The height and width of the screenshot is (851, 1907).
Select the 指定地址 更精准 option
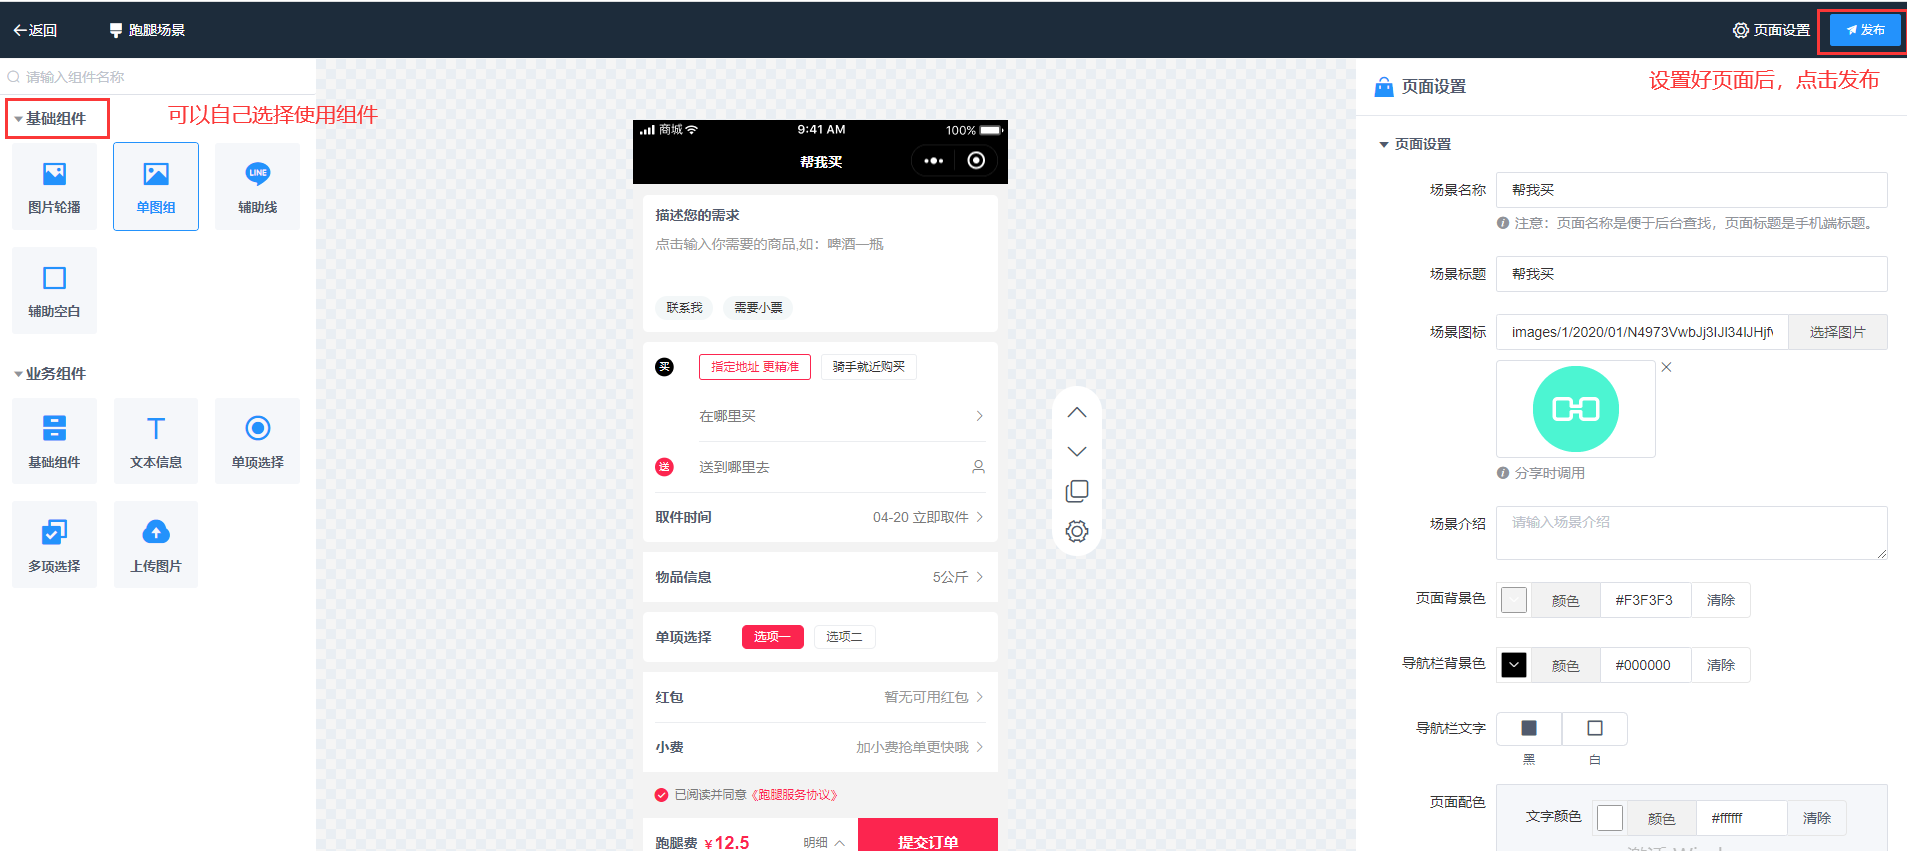(x=755, y=367)
